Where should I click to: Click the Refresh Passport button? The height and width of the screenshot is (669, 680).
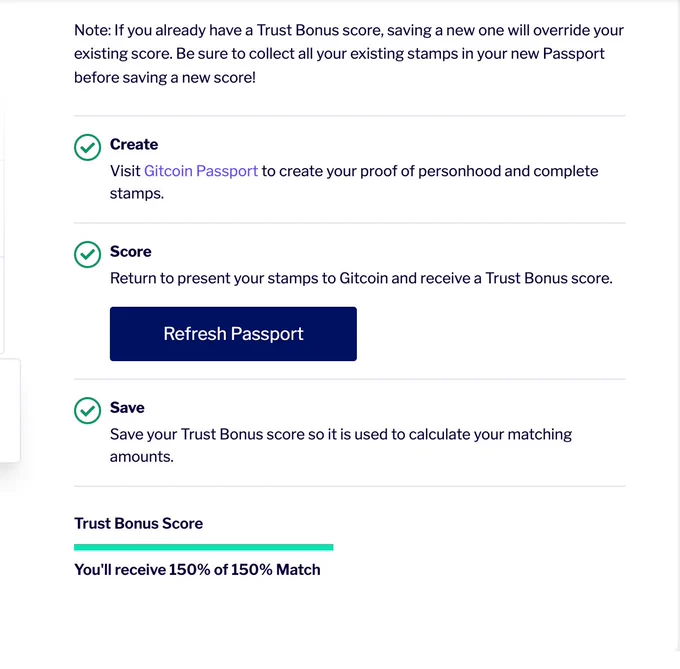point(233,334)
